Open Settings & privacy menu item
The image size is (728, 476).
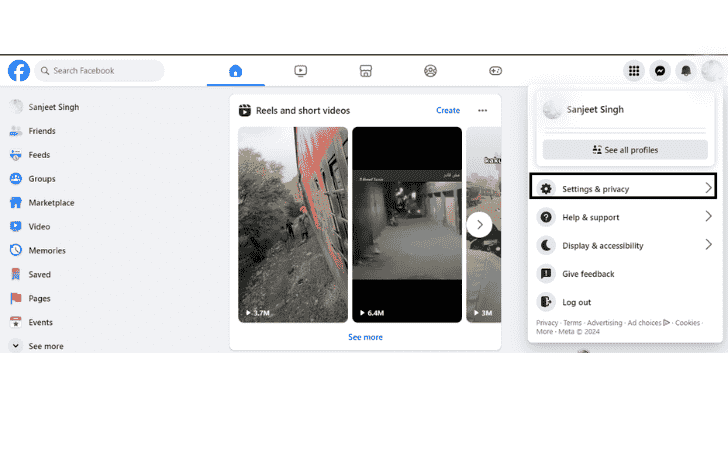tap(623, 186)
